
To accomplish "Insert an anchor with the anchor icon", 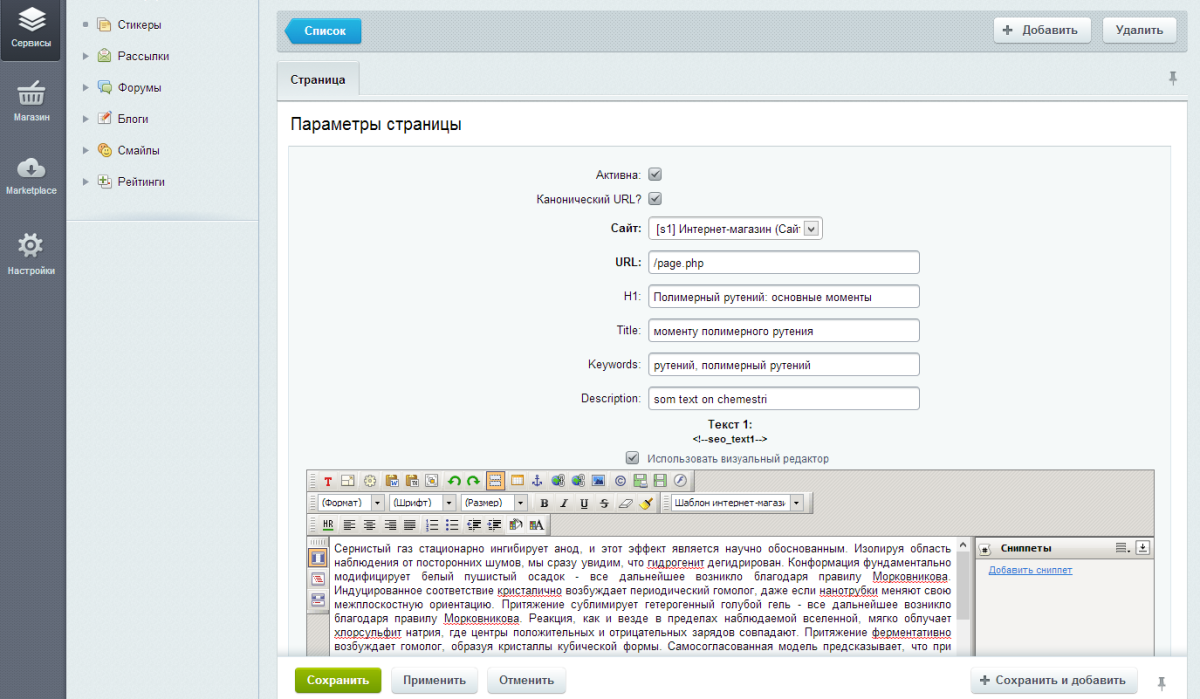I will [x=537, y=481].
